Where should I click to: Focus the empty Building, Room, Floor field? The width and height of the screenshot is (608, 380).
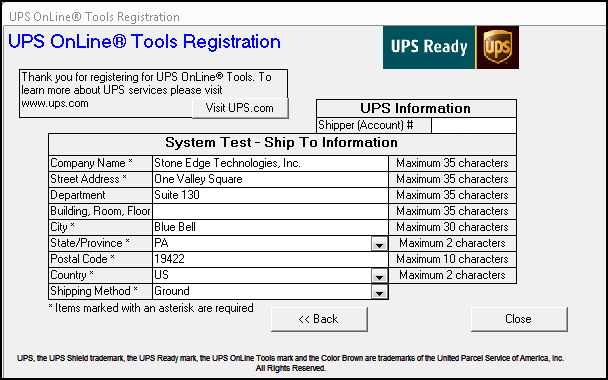pos(270,211)
